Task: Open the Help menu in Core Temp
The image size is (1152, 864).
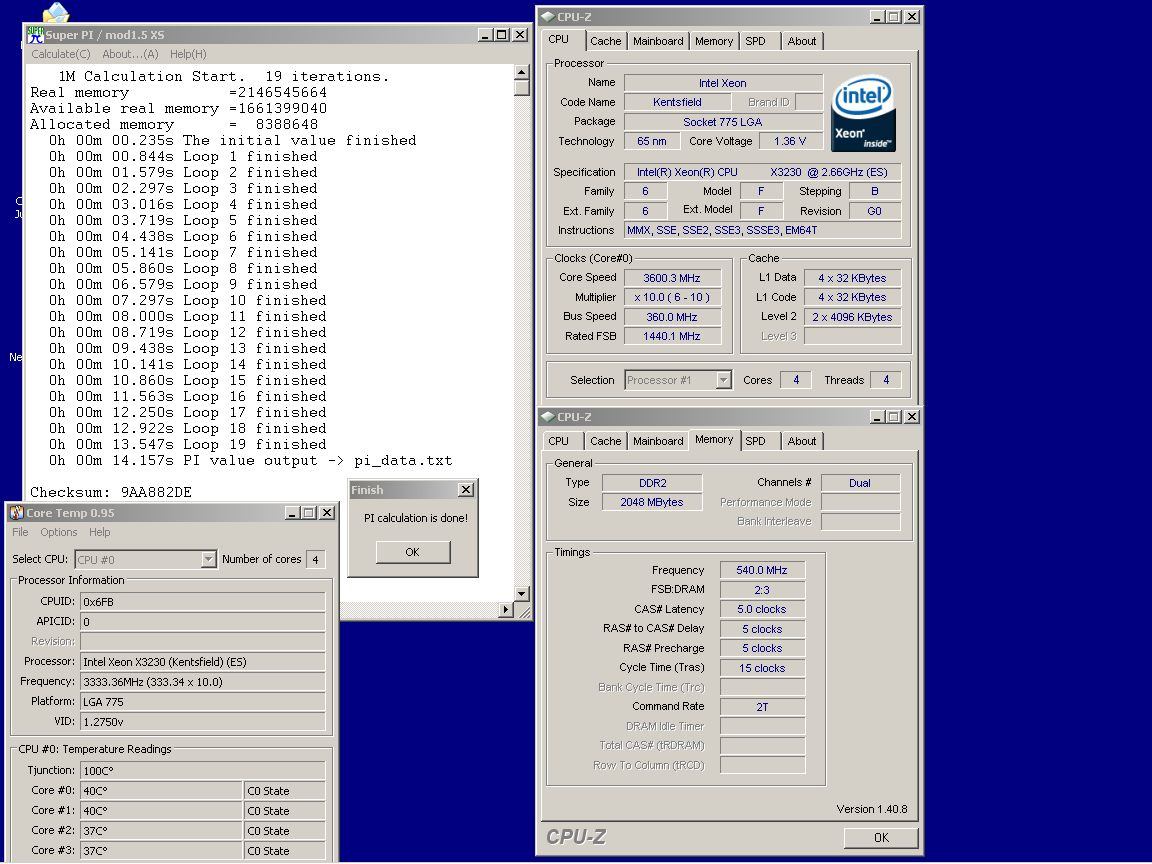Action: point(100,532)
